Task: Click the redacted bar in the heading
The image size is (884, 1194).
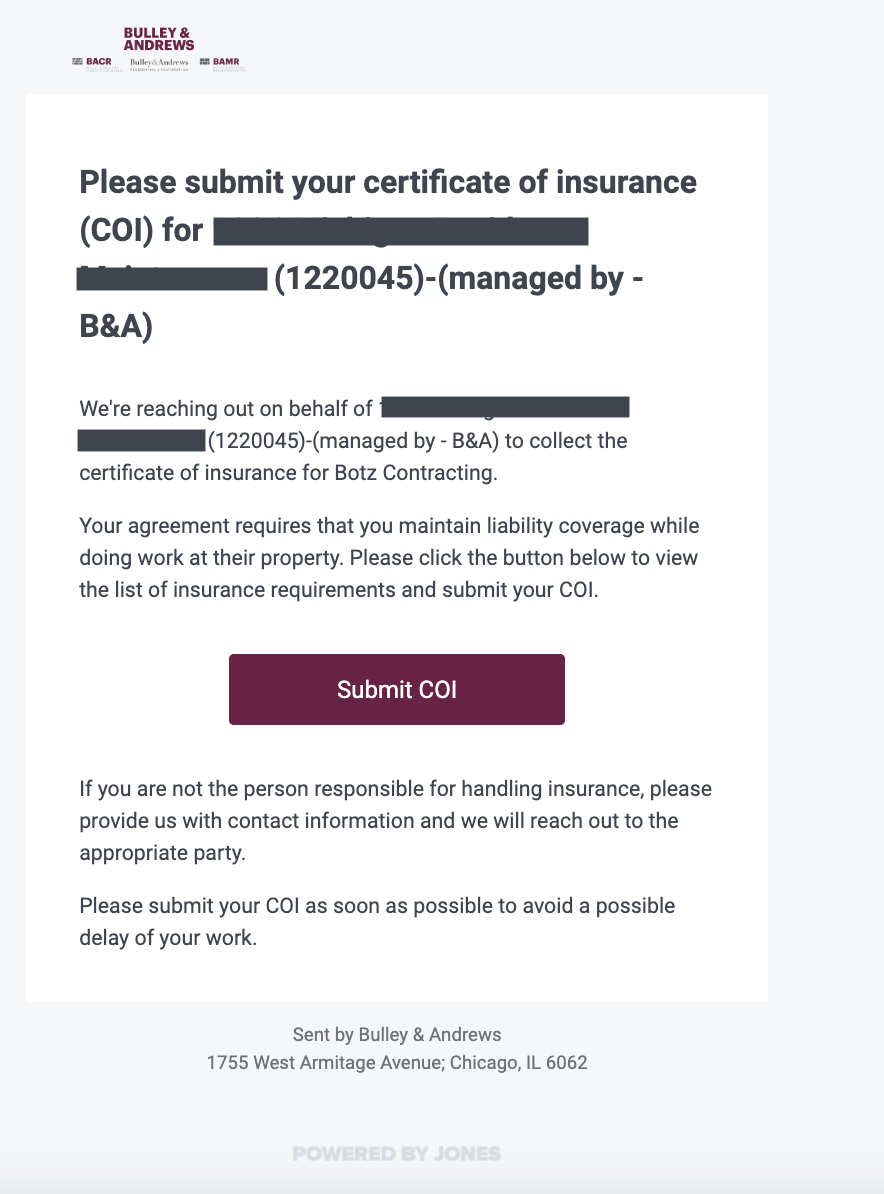Action: [x=400, y=231]
